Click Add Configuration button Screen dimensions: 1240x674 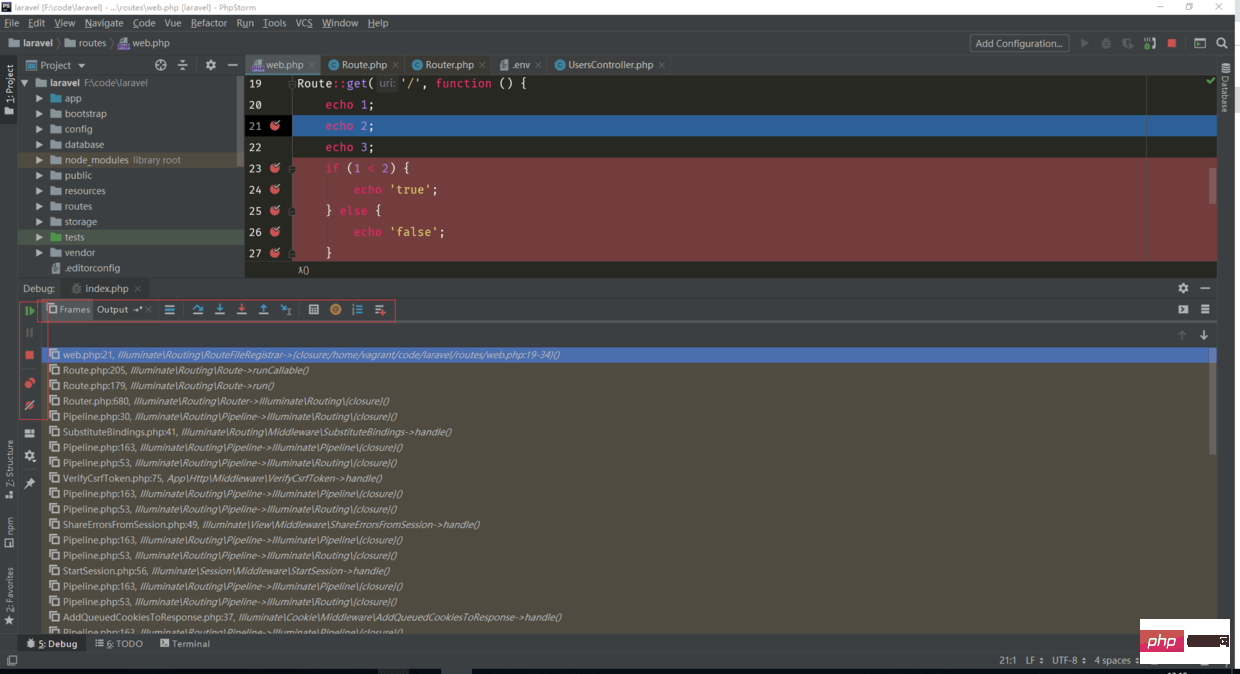point(1019,43)
